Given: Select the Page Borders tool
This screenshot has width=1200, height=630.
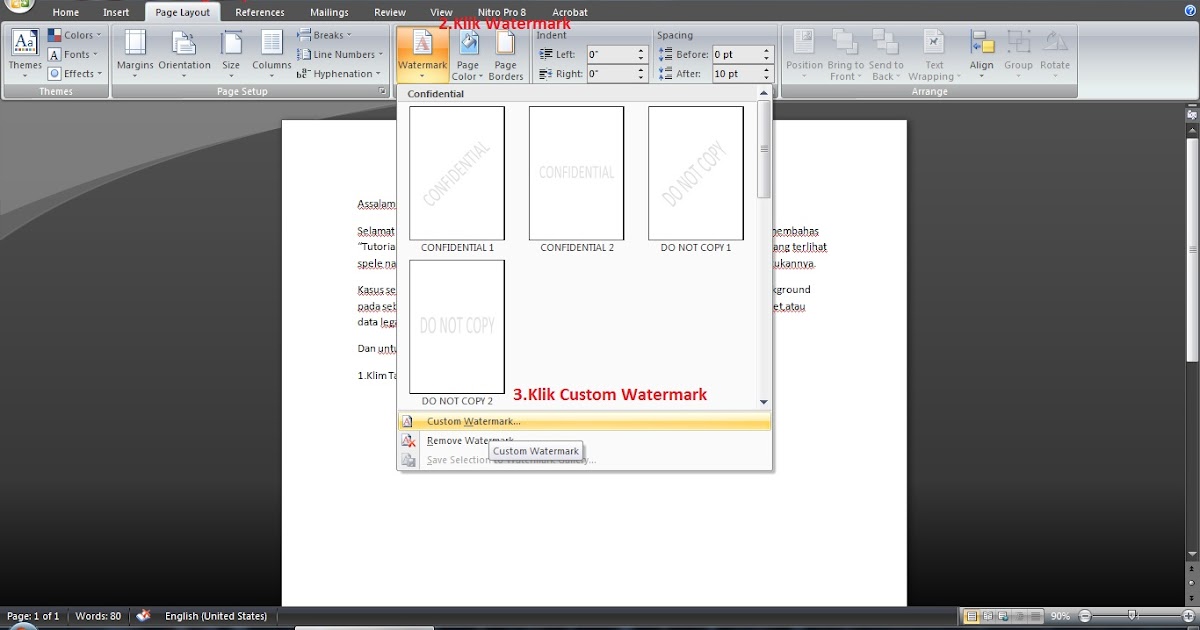Looking at the screenshot, I should [506, 52].
